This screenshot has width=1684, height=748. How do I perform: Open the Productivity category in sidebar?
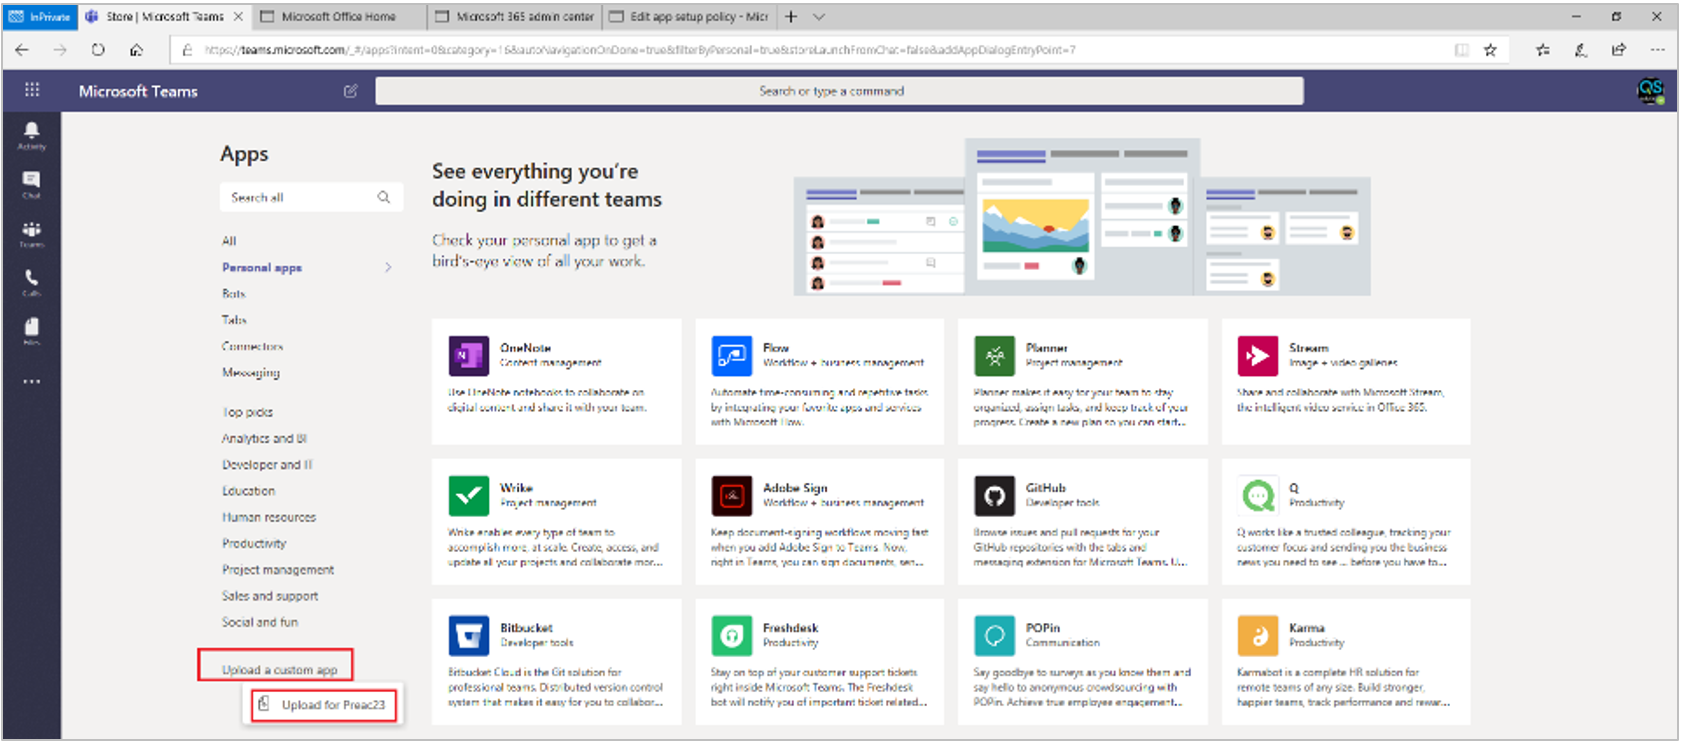(254, 543)
